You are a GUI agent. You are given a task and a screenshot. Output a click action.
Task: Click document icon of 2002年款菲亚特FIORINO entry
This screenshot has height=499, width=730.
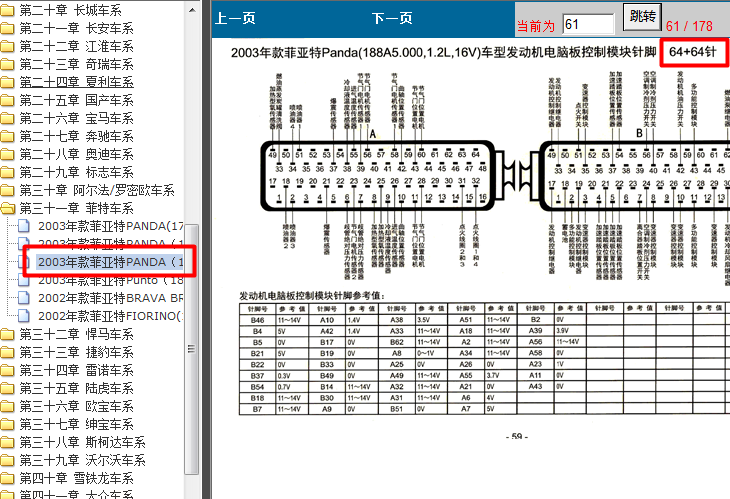point(24,316)
